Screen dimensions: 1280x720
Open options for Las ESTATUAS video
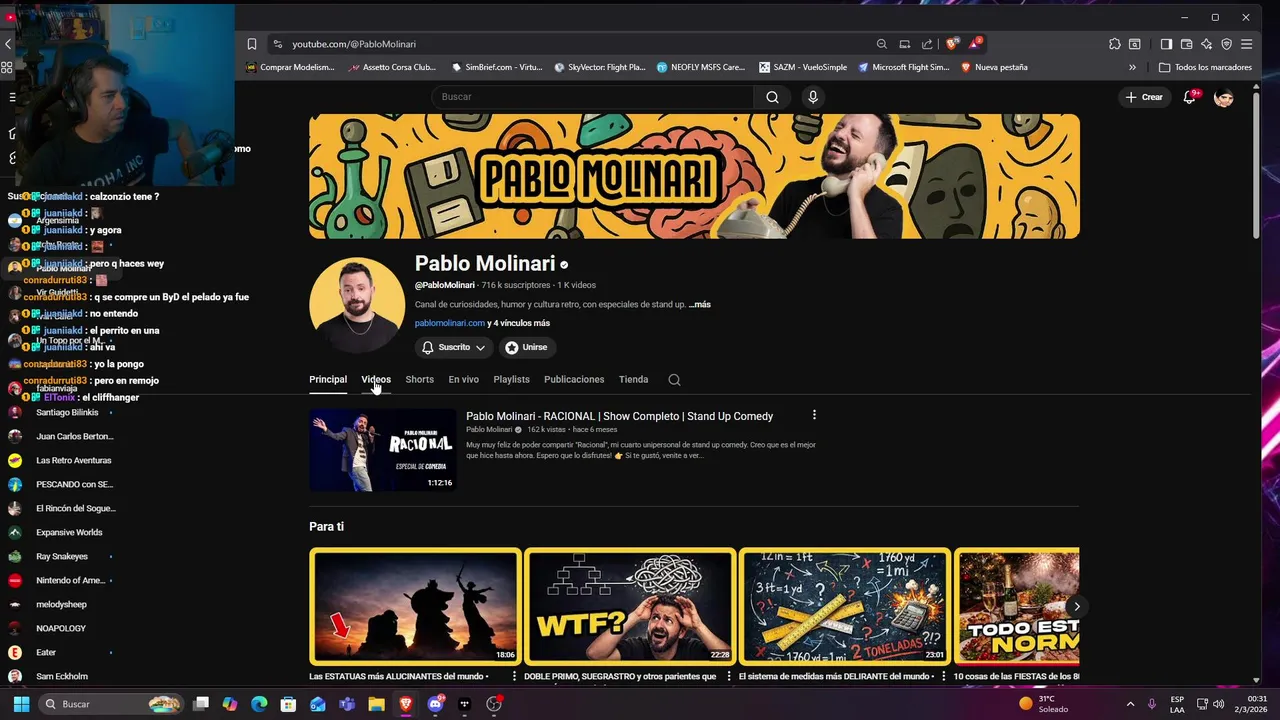pos(514,677)
